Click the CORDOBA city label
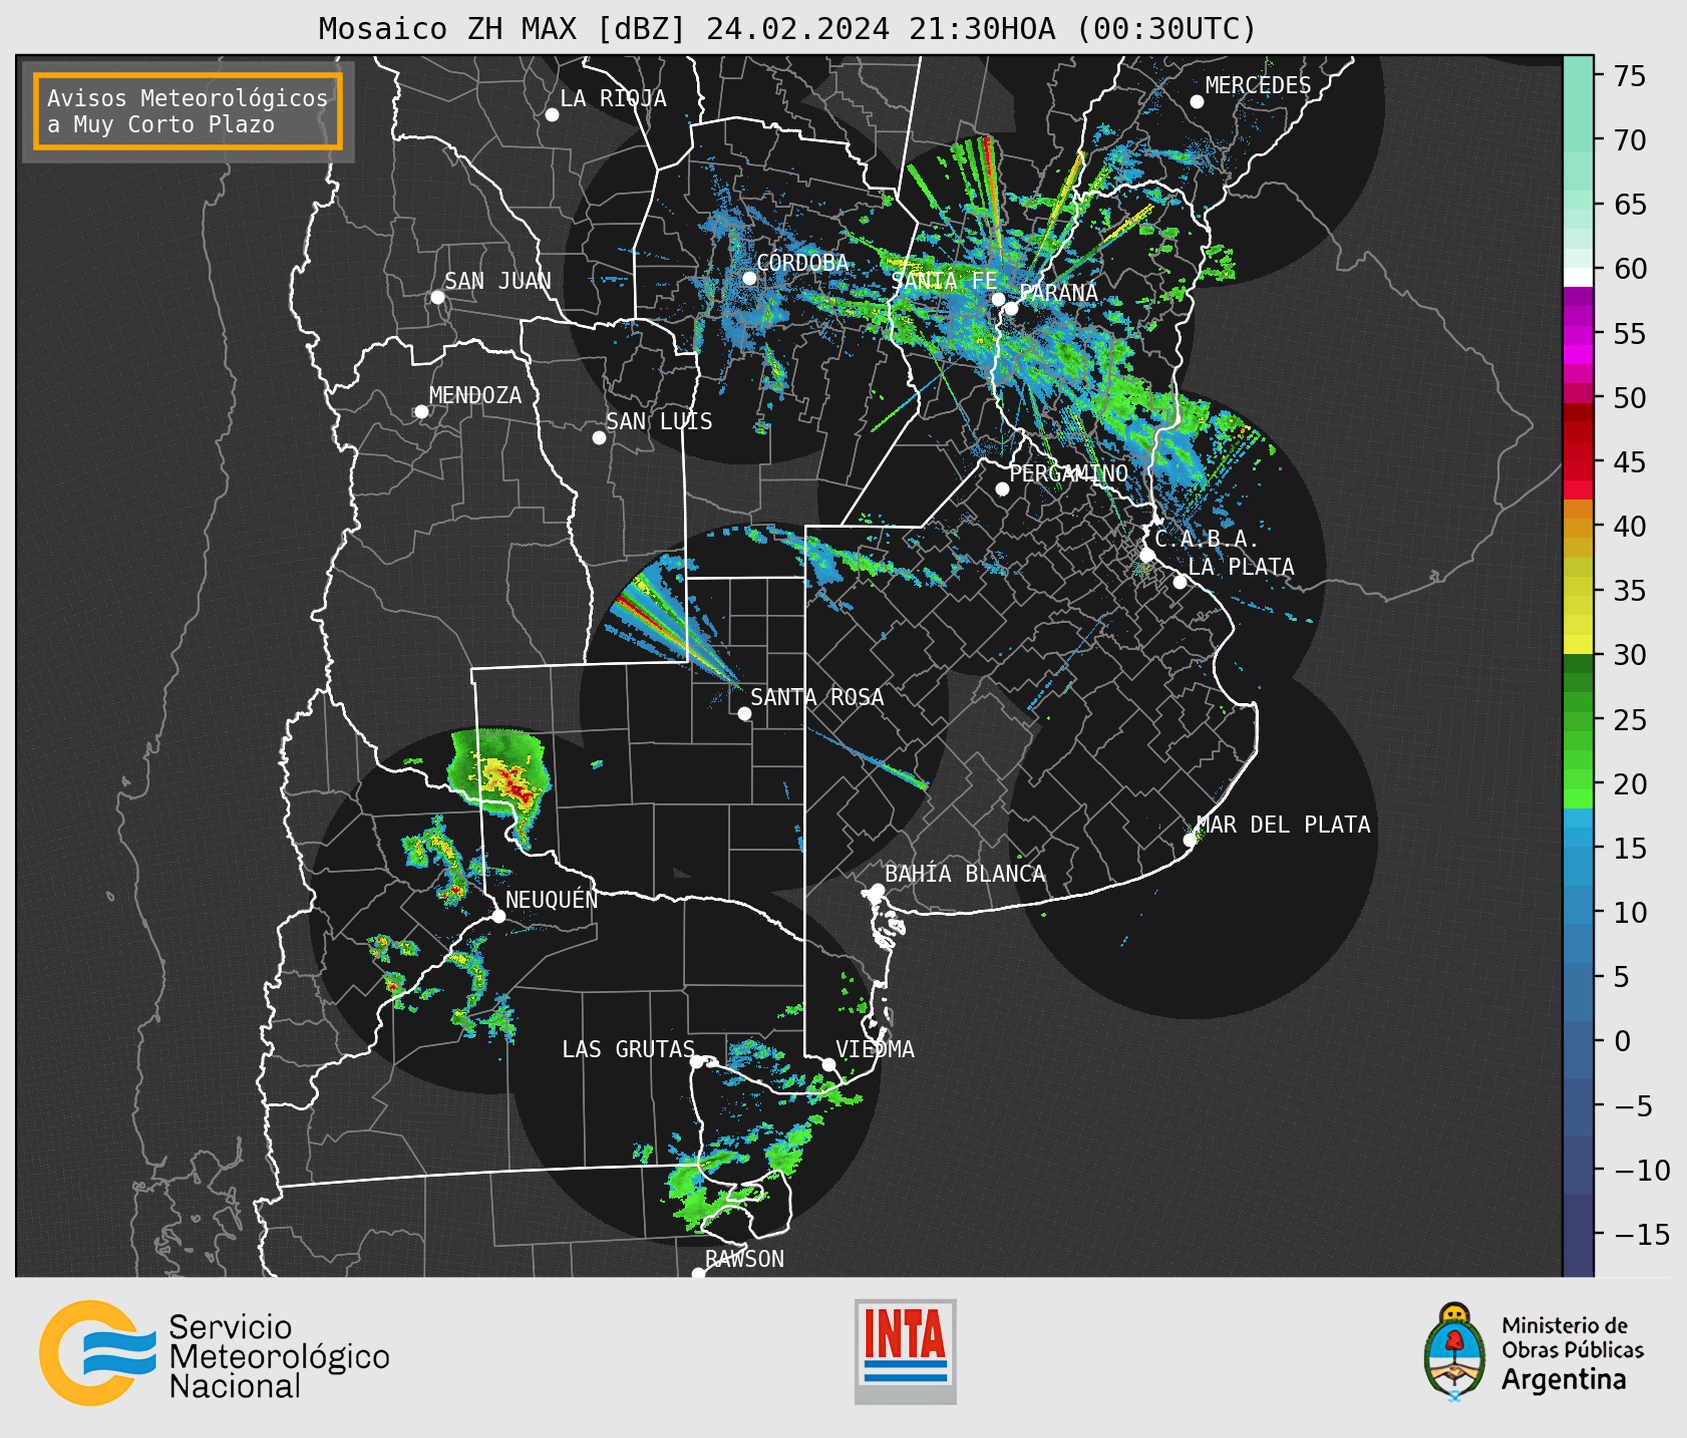 tap(803, 263)
